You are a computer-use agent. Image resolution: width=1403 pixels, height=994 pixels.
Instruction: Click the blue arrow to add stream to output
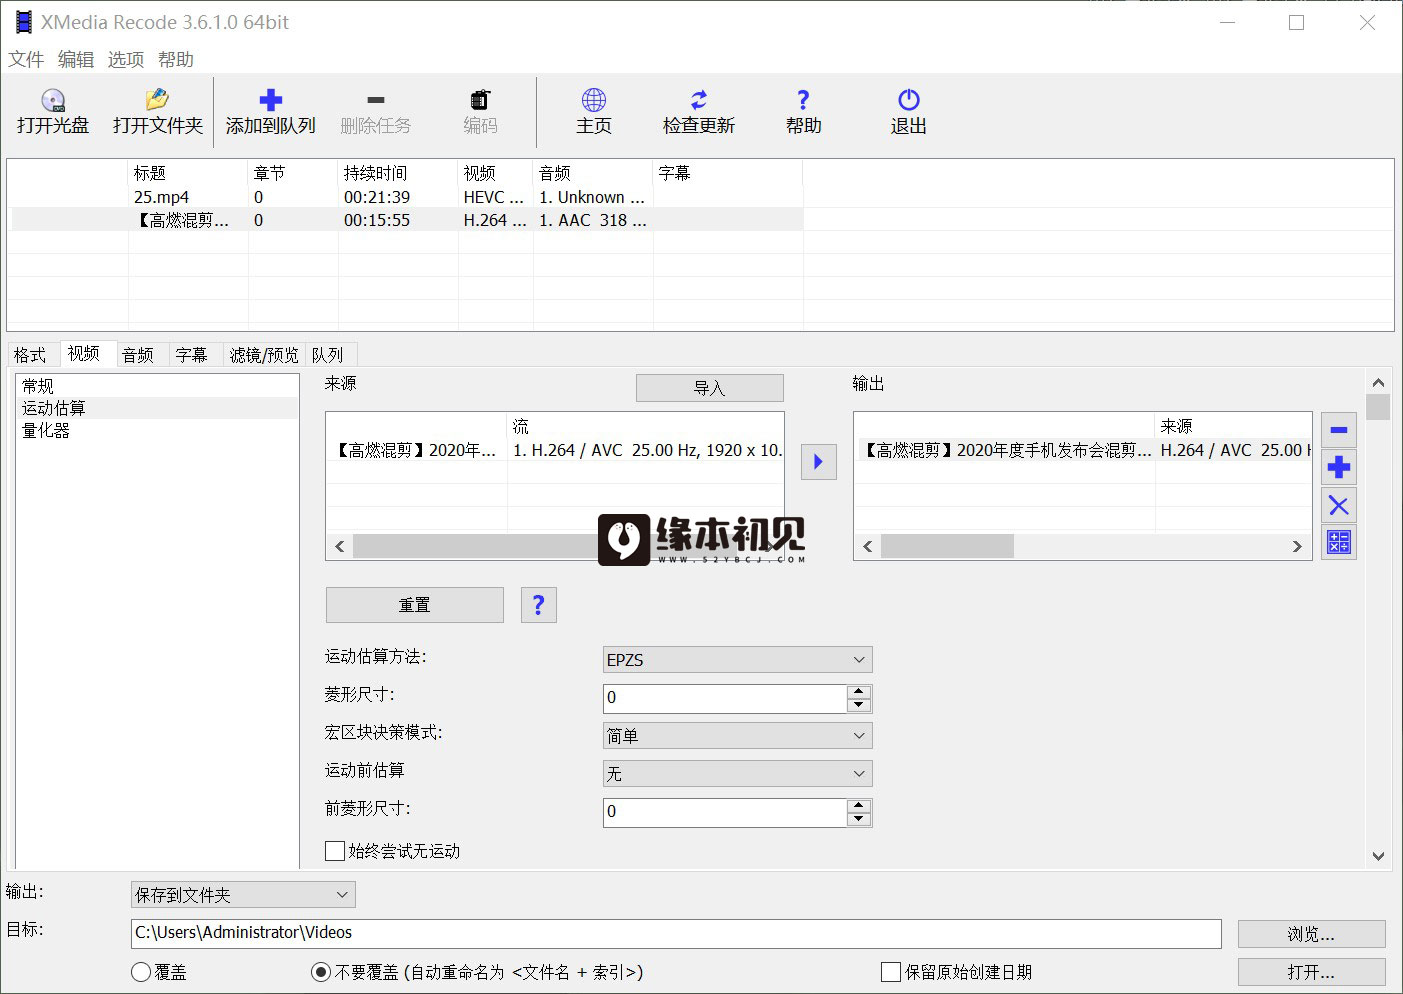819,462
